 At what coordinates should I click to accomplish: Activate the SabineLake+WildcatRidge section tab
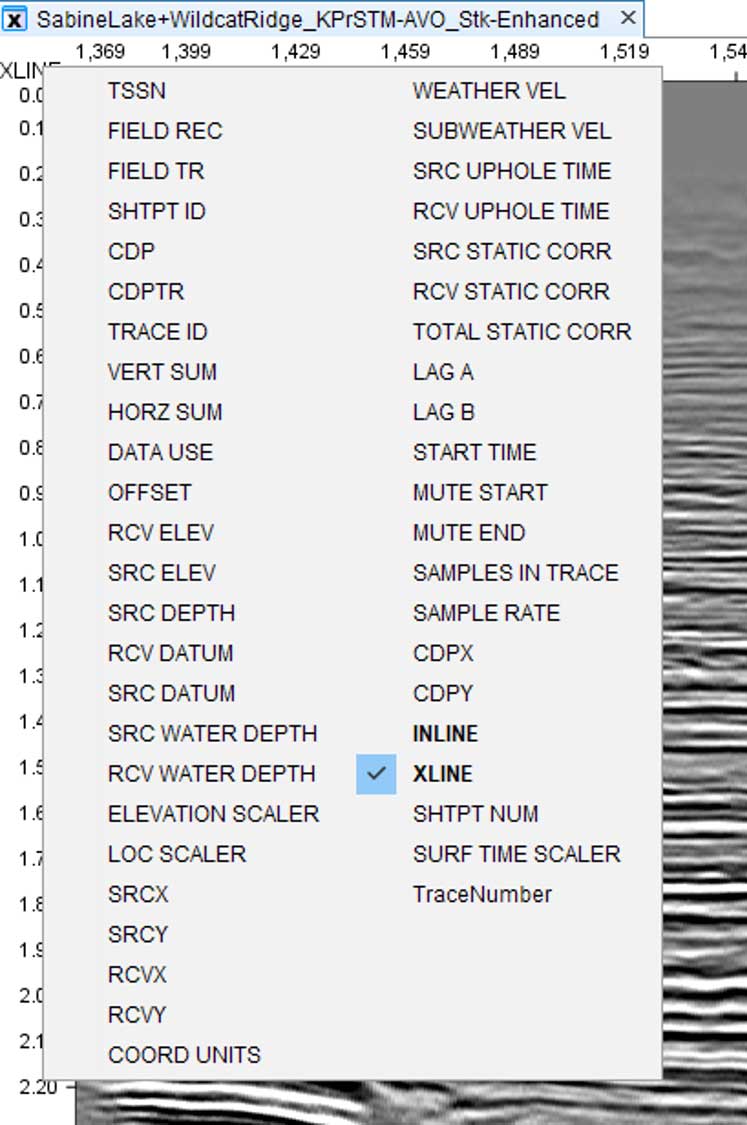click(x=318, y=19)
